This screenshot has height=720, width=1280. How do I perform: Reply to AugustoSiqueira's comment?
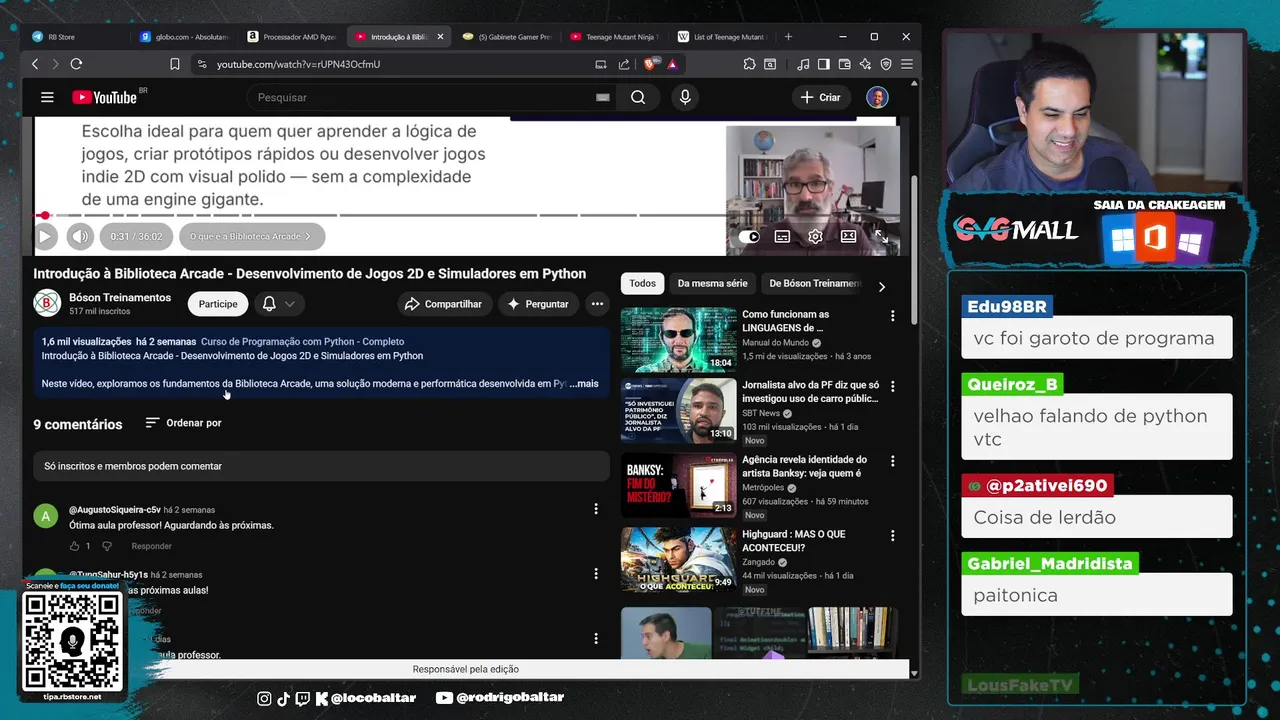tap(151, 546)
